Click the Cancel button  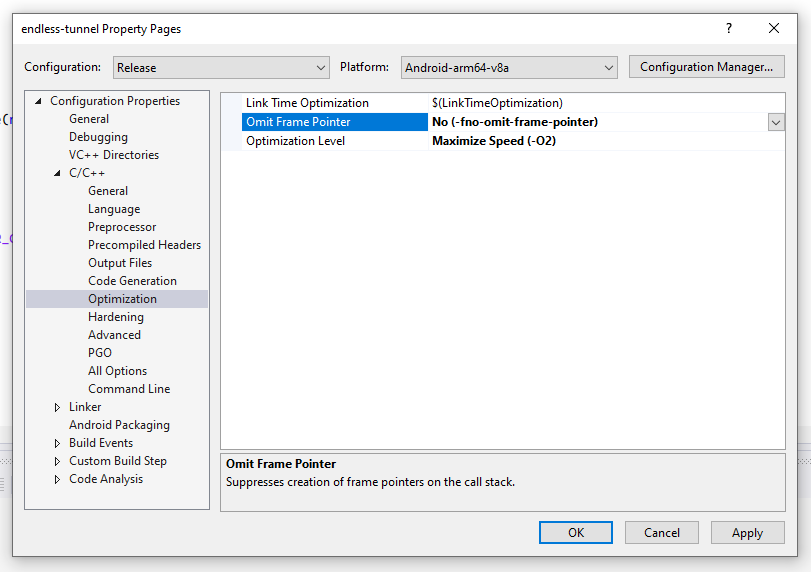coord(661,533)
